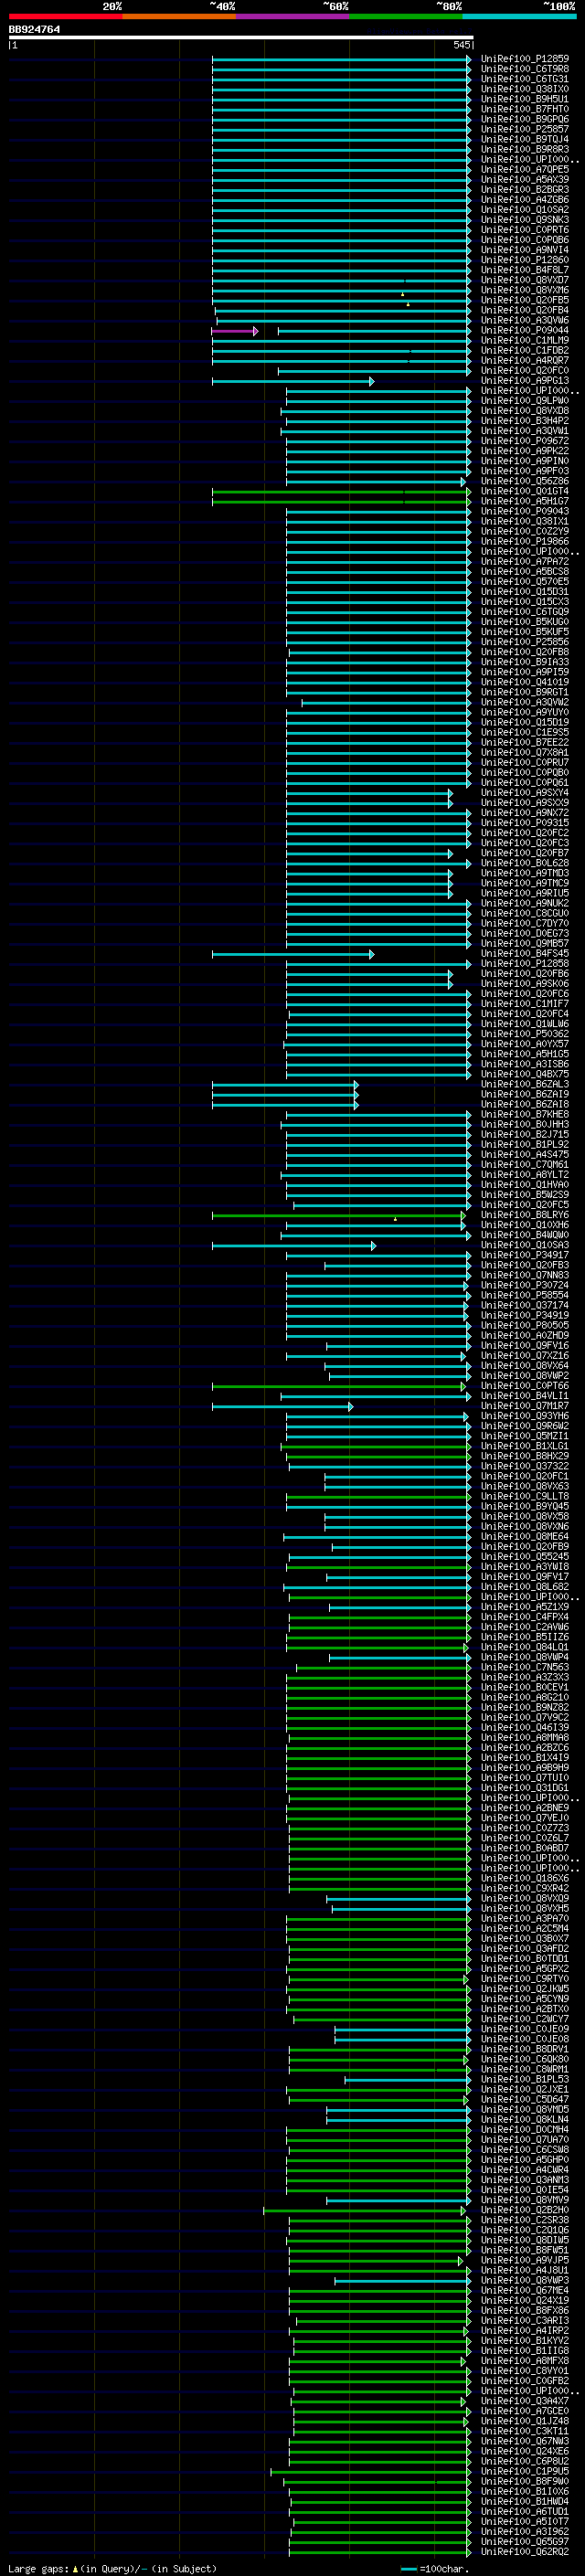The width and height of the screenshot is (585, 2576).
Task: Select the UniRef100_Q8VXD7 label
Action: tap(525, 280)
